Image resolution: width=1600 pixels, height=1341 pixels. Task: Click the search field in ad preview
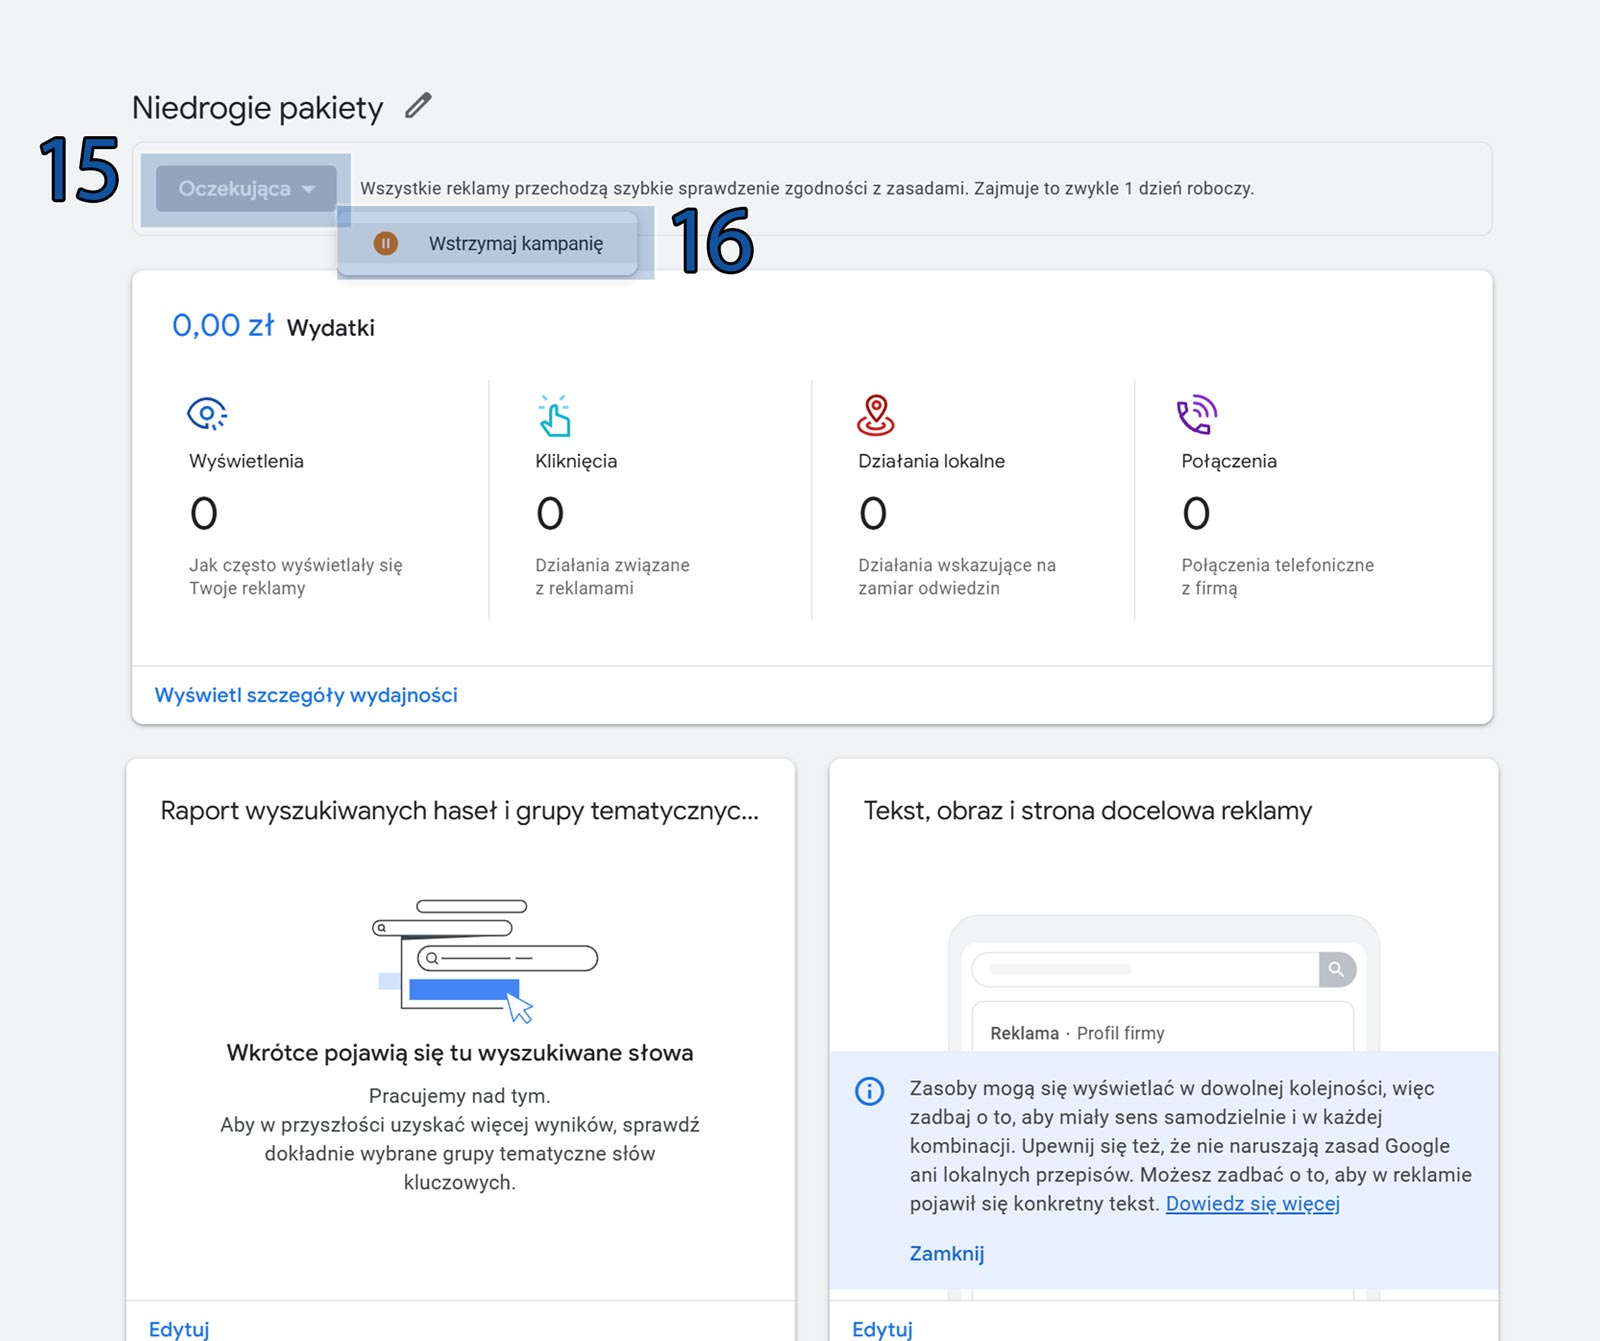(x=1145, y=969)
